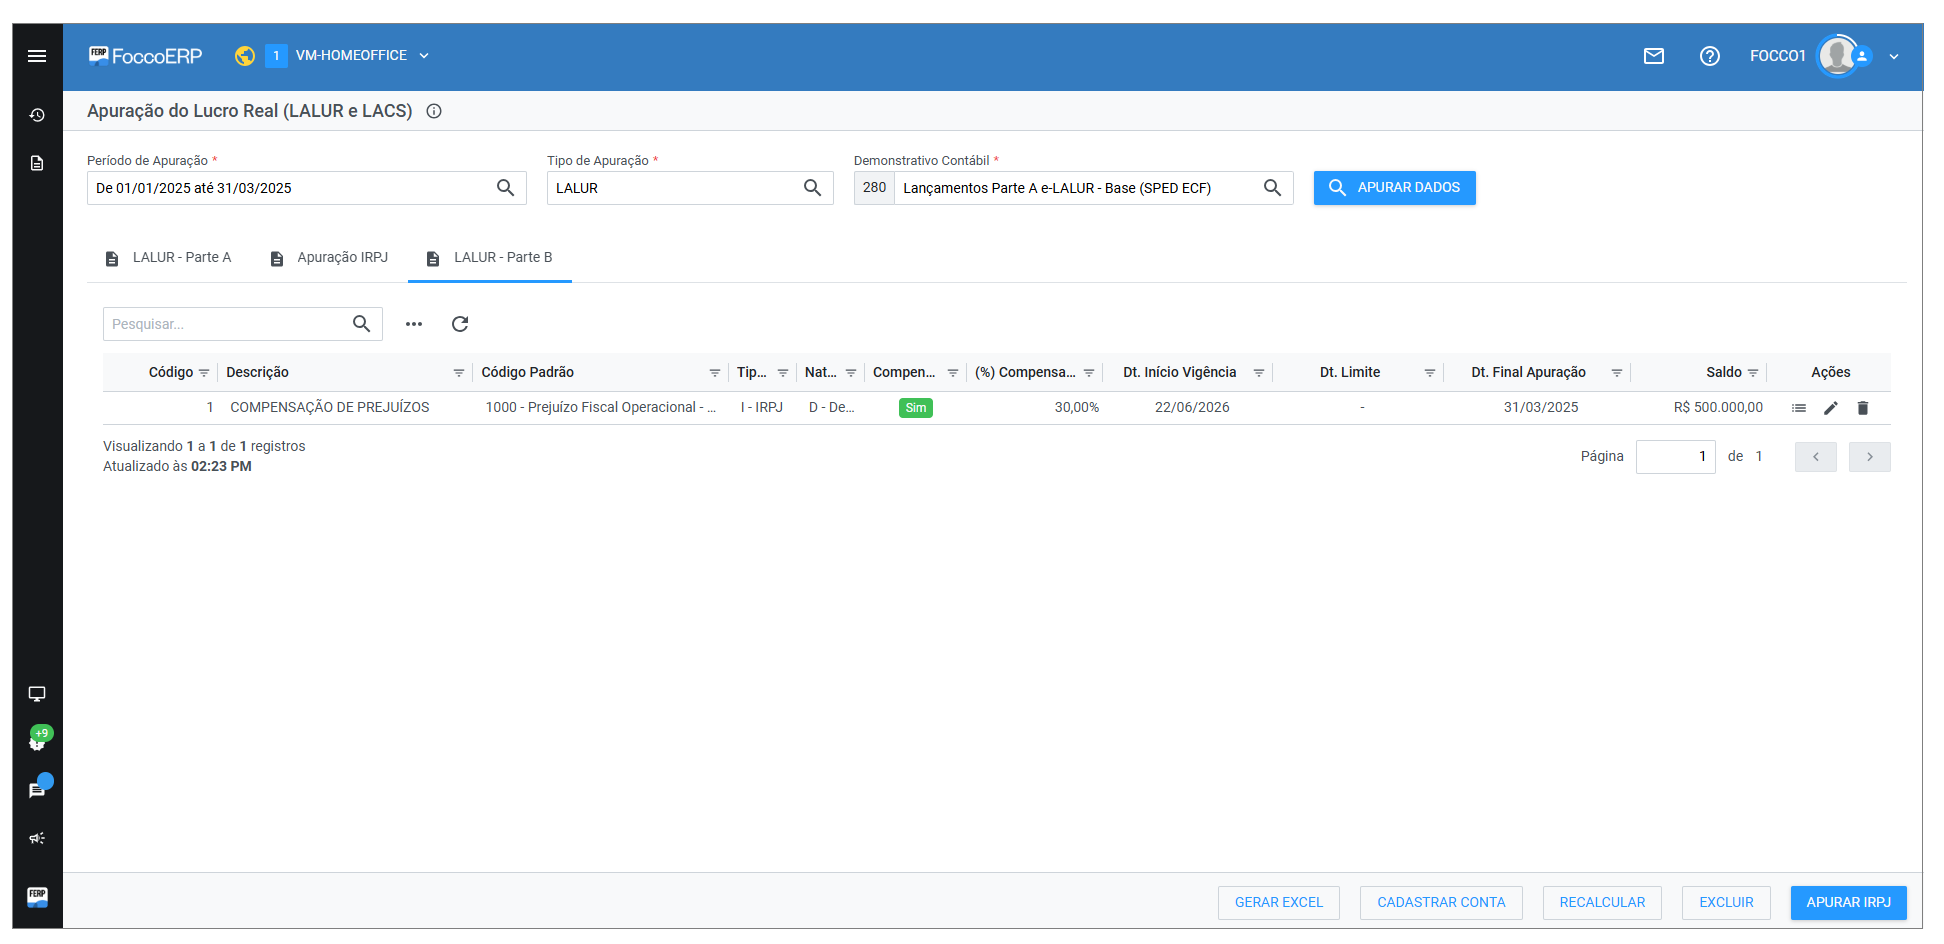Open filter for Descrição column
This screenshot has width=1944, height=944.
(x=459, y=373)
